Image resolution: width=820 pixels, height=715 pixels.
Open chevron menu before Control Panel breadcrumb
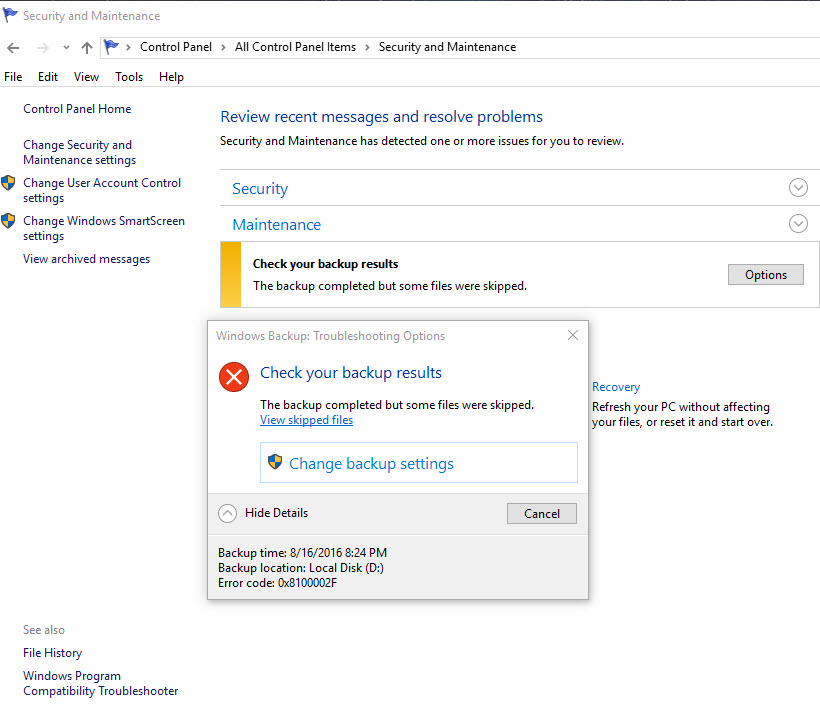coord(128,48)
